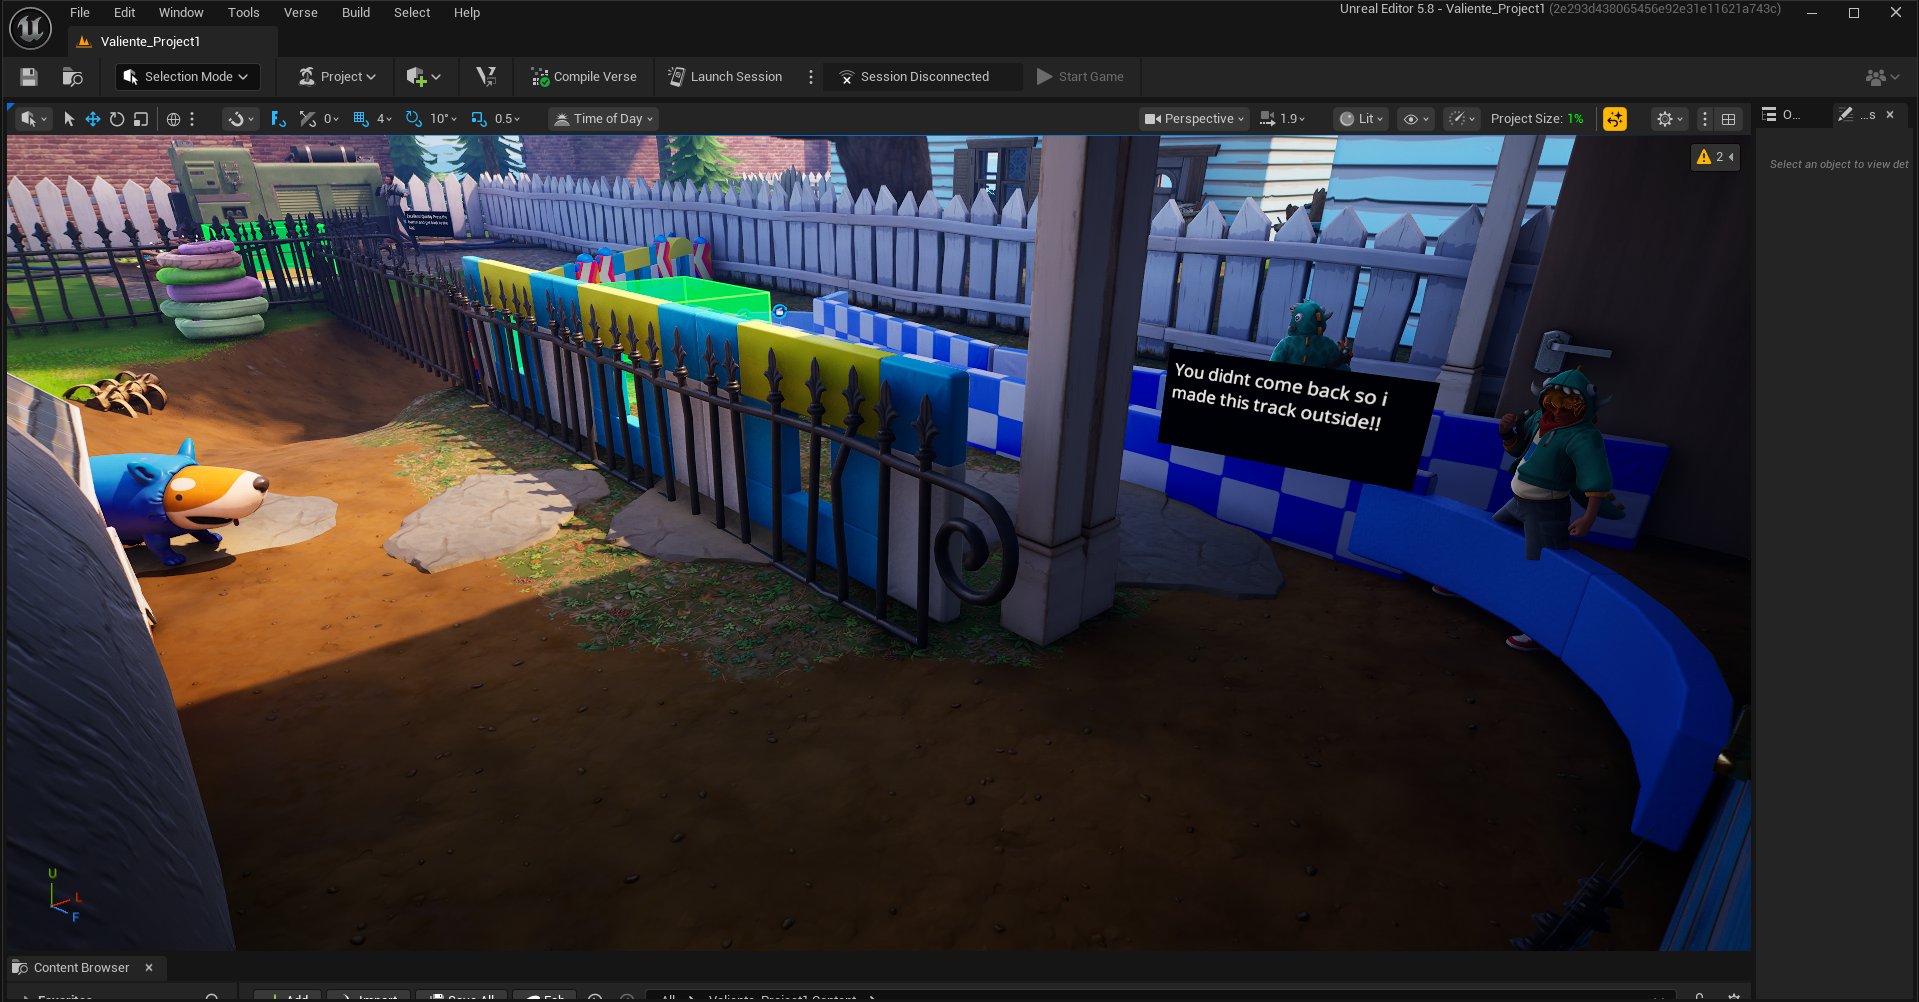Click the warning triangle indicator showing 2
This screenshot has height=1002, width=1919.
[1715, 157]
